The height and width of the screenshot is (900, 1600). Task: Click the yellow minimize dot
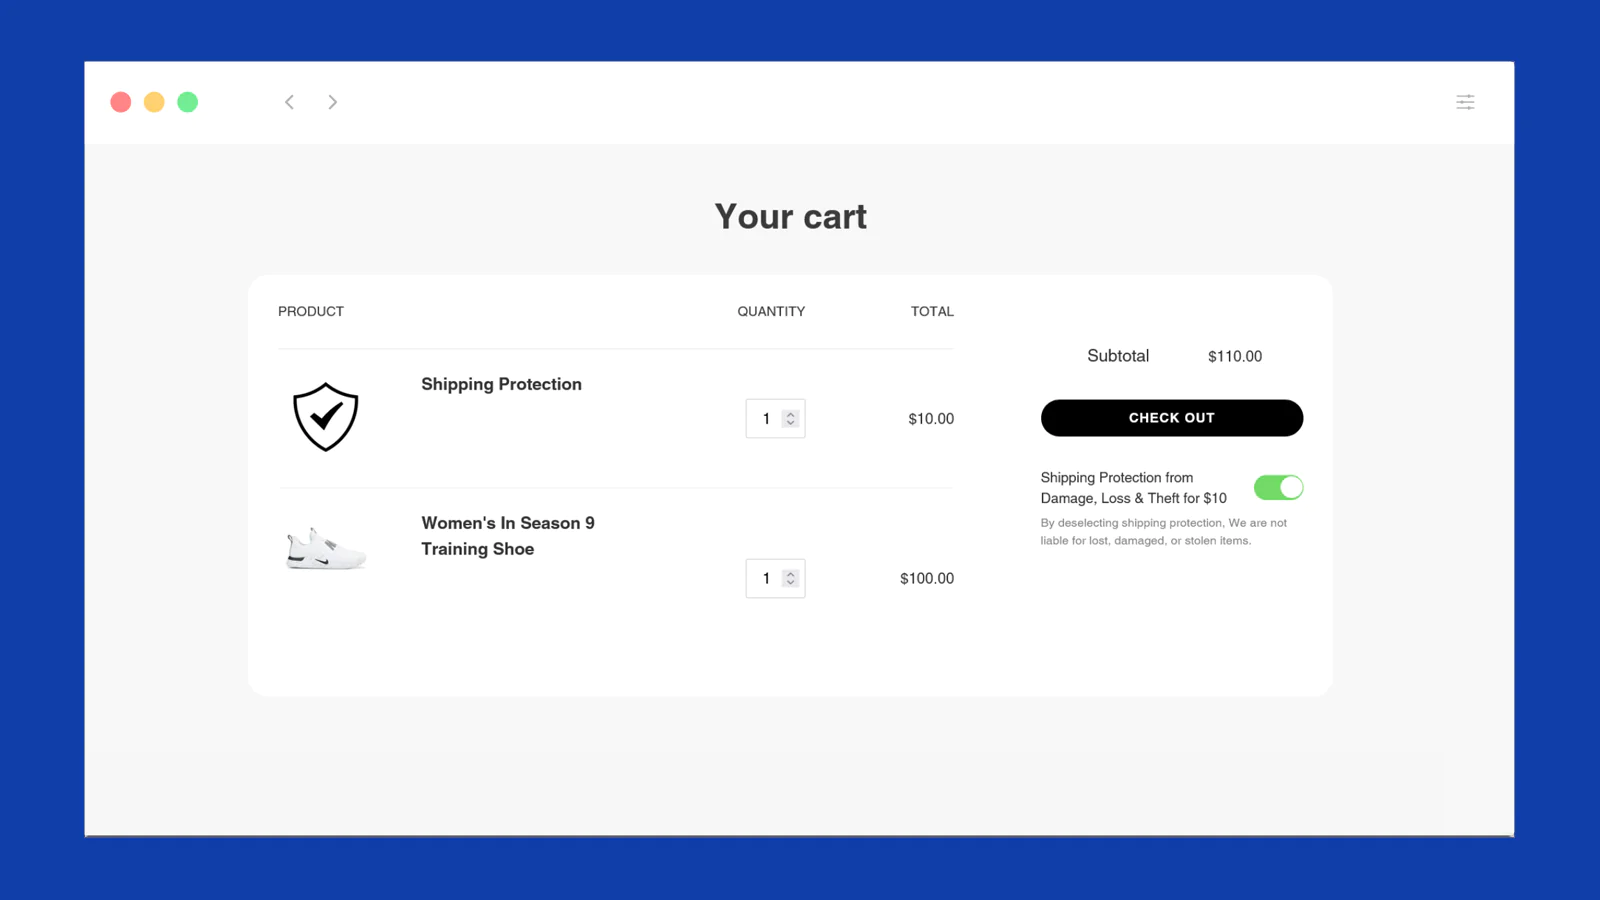(154, 102)
